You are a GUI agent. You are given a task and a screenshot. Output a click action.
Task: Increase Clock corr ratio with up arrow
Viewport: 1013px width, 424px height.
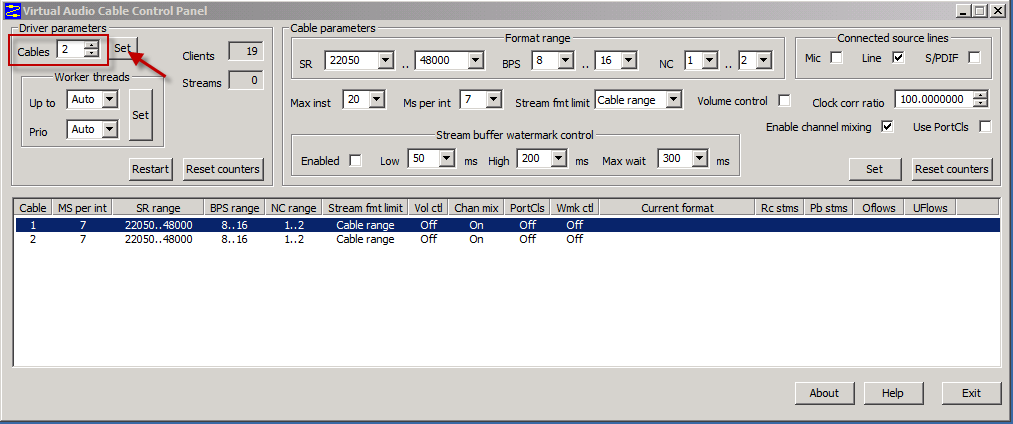tap(981, 96)
